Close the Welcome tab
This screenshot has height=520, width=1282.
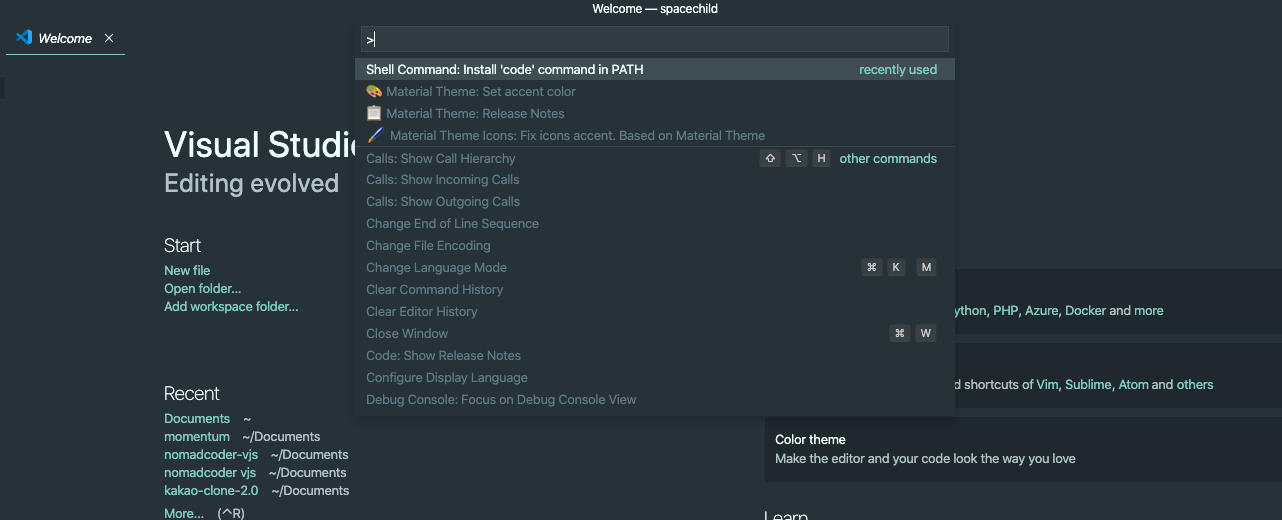pos(109,38)
